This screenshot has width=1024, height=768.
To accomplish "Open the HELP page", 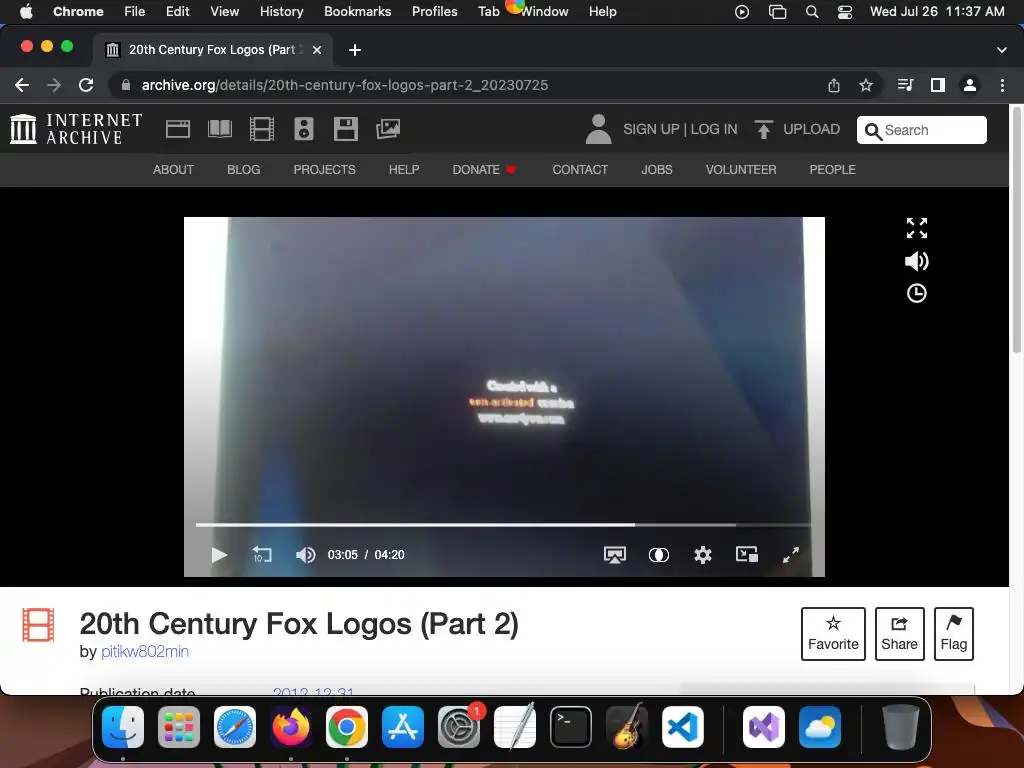I will pyautogui.click(x=404, y=170).
